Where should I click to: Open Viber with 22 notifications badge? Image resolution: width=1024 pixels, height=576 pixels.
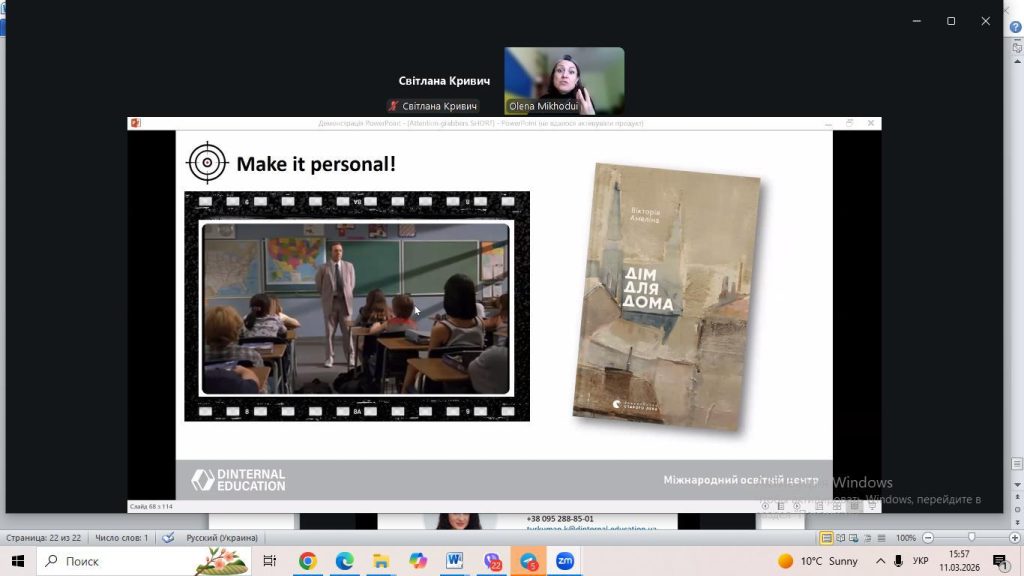click(x=492, y=561)
